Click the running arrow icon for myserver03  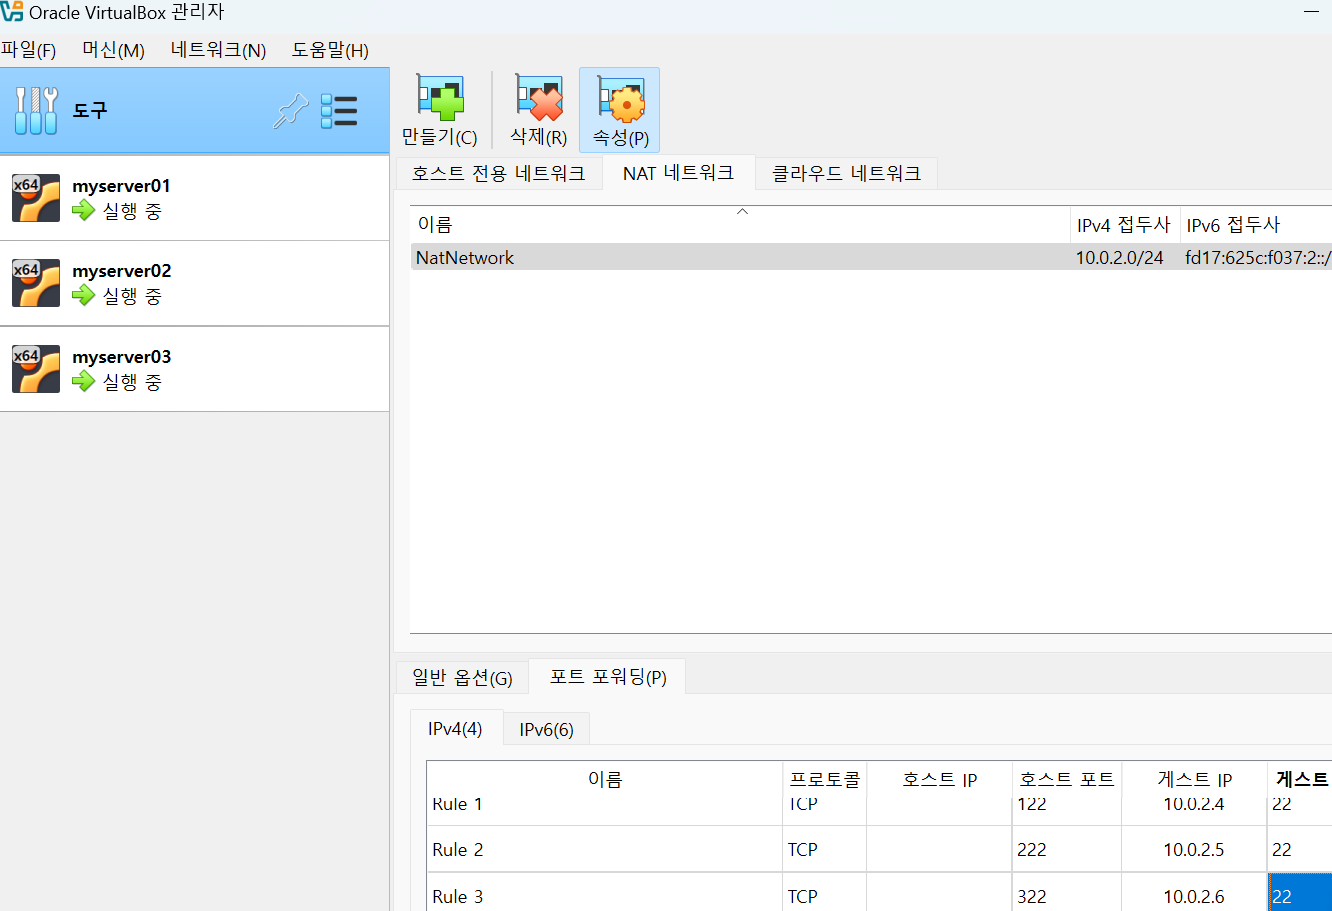pyautogui.click(x=84, y=382)
